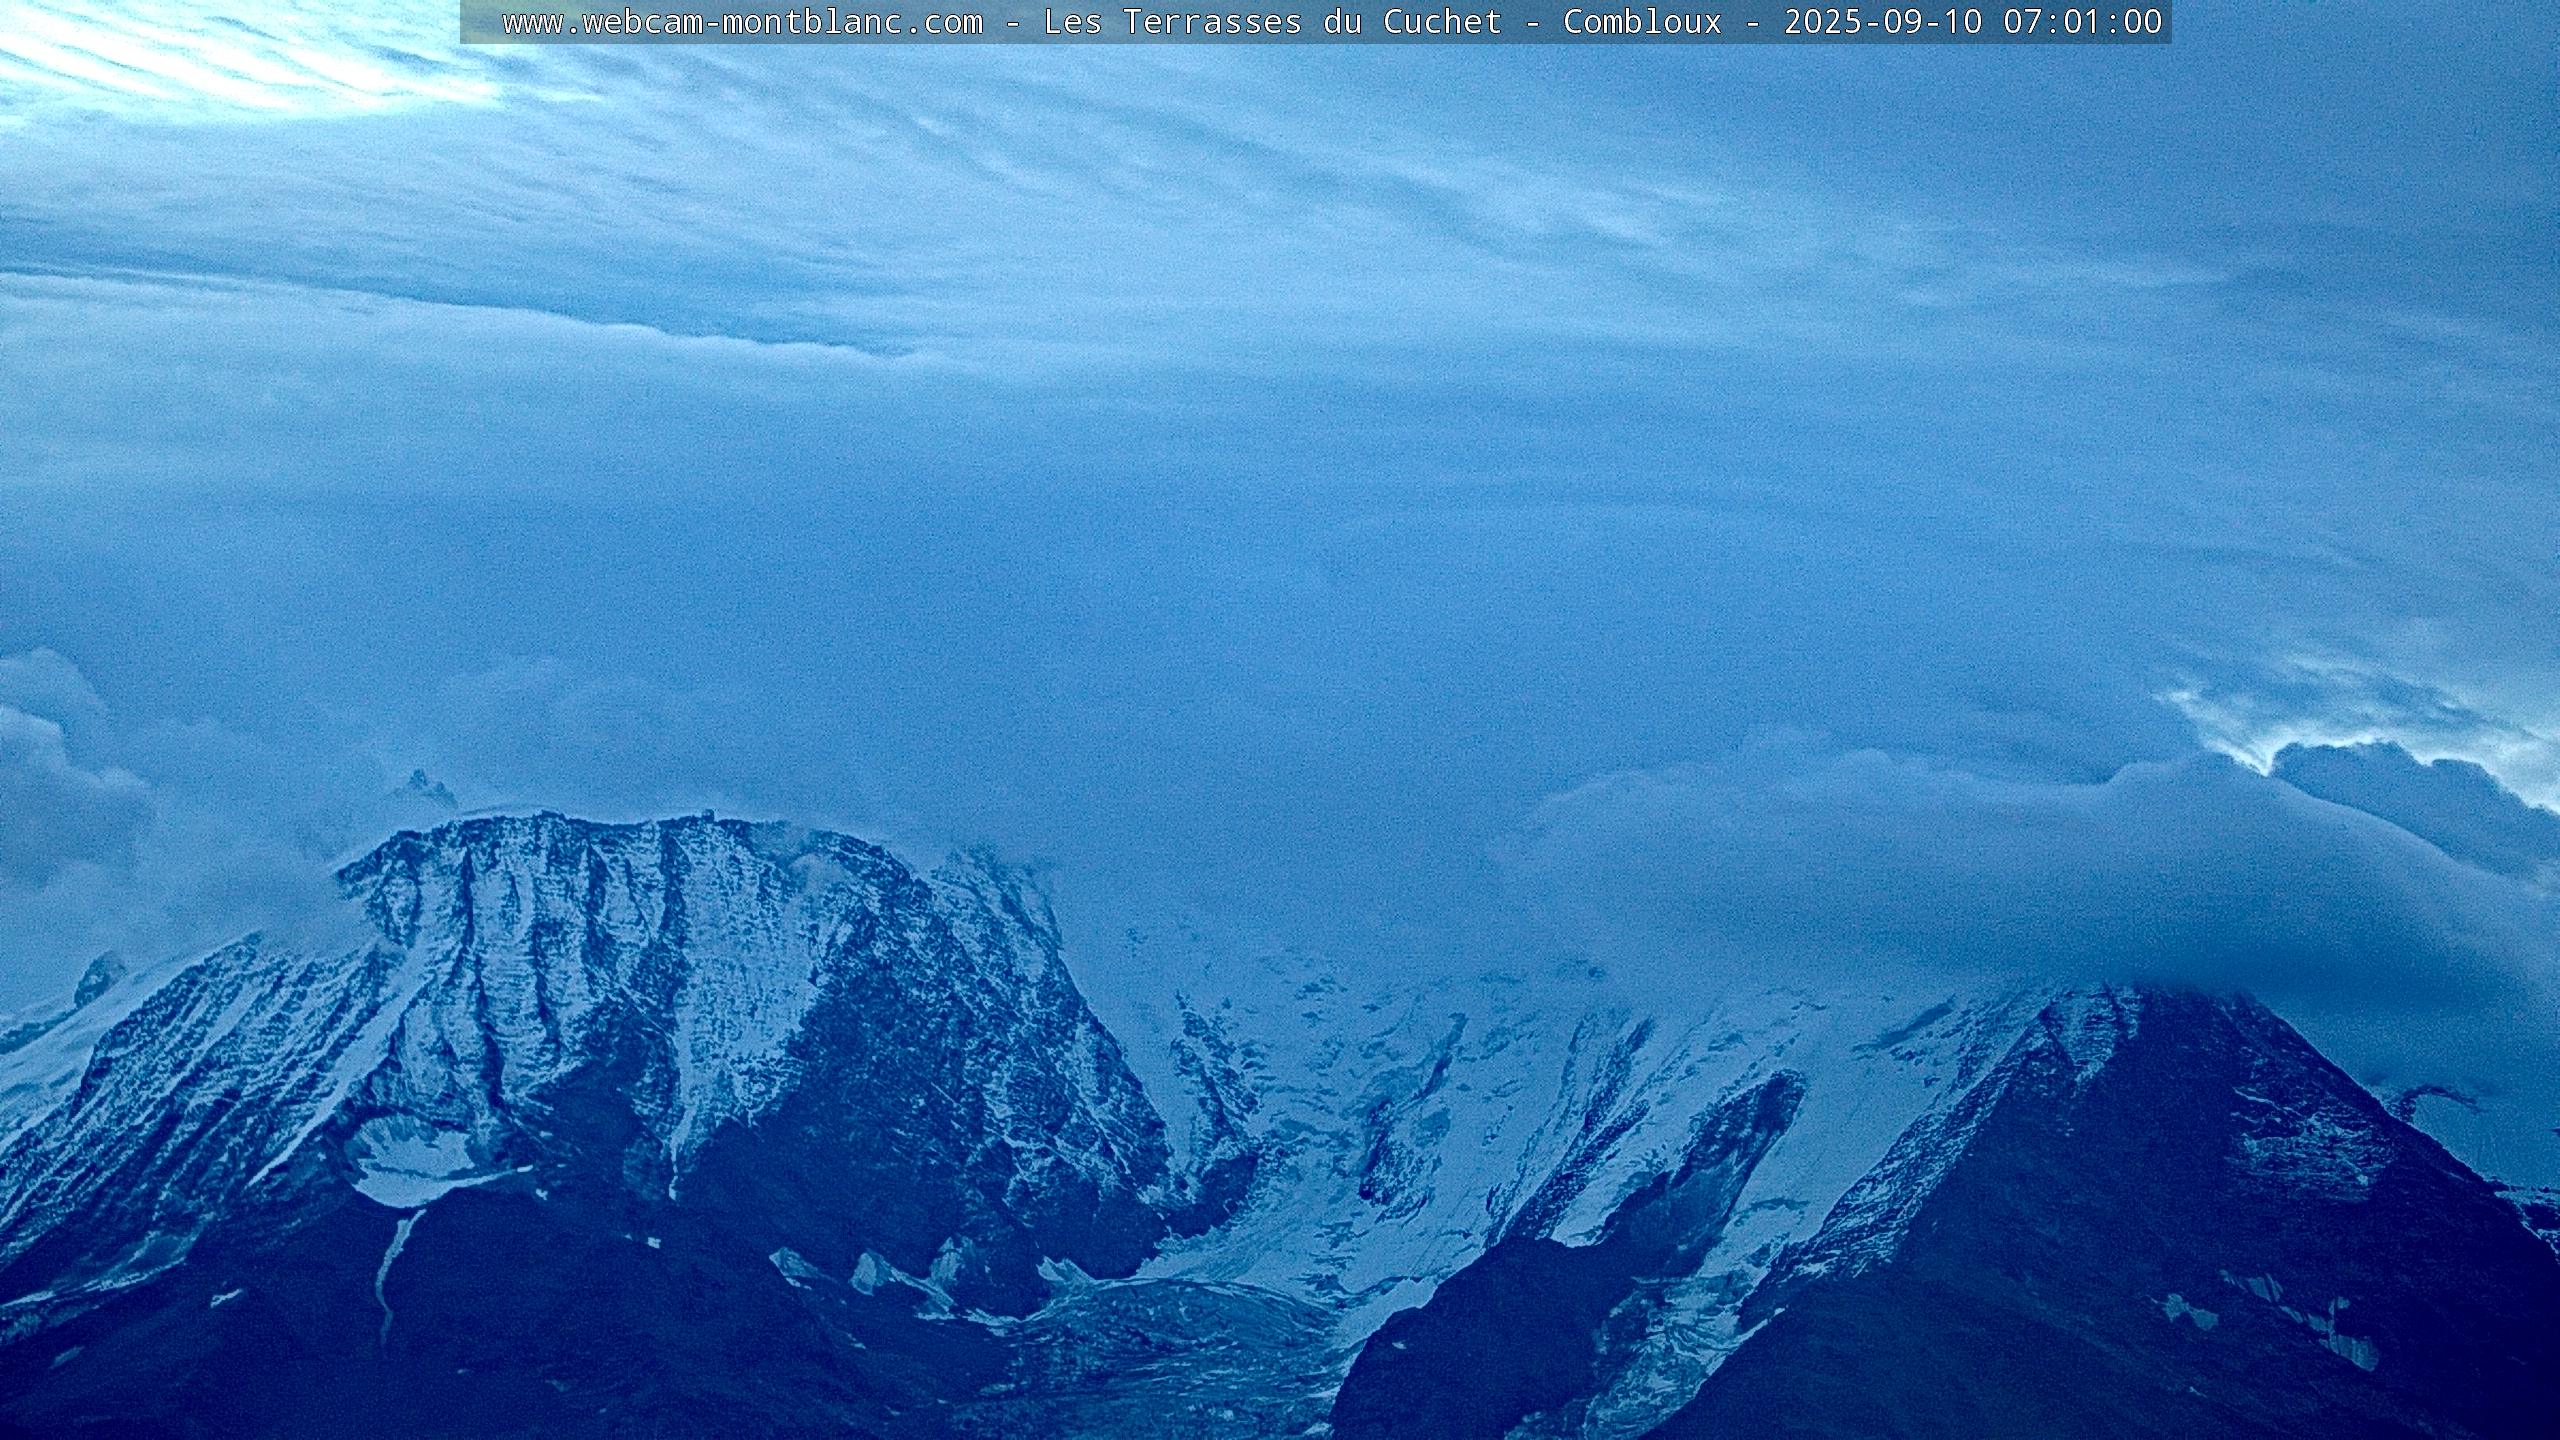Click the 'Combloux' location text

pos(1643,22)
